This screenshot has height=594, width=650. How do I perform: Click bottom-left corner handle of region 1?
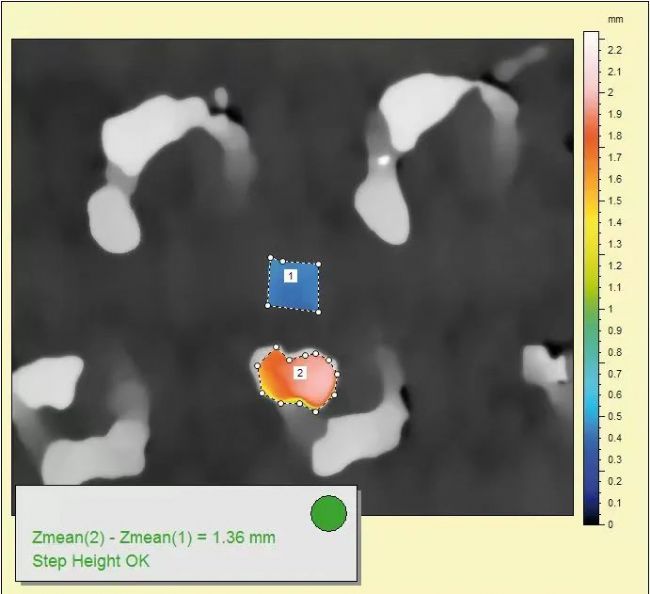click(268, 305)
